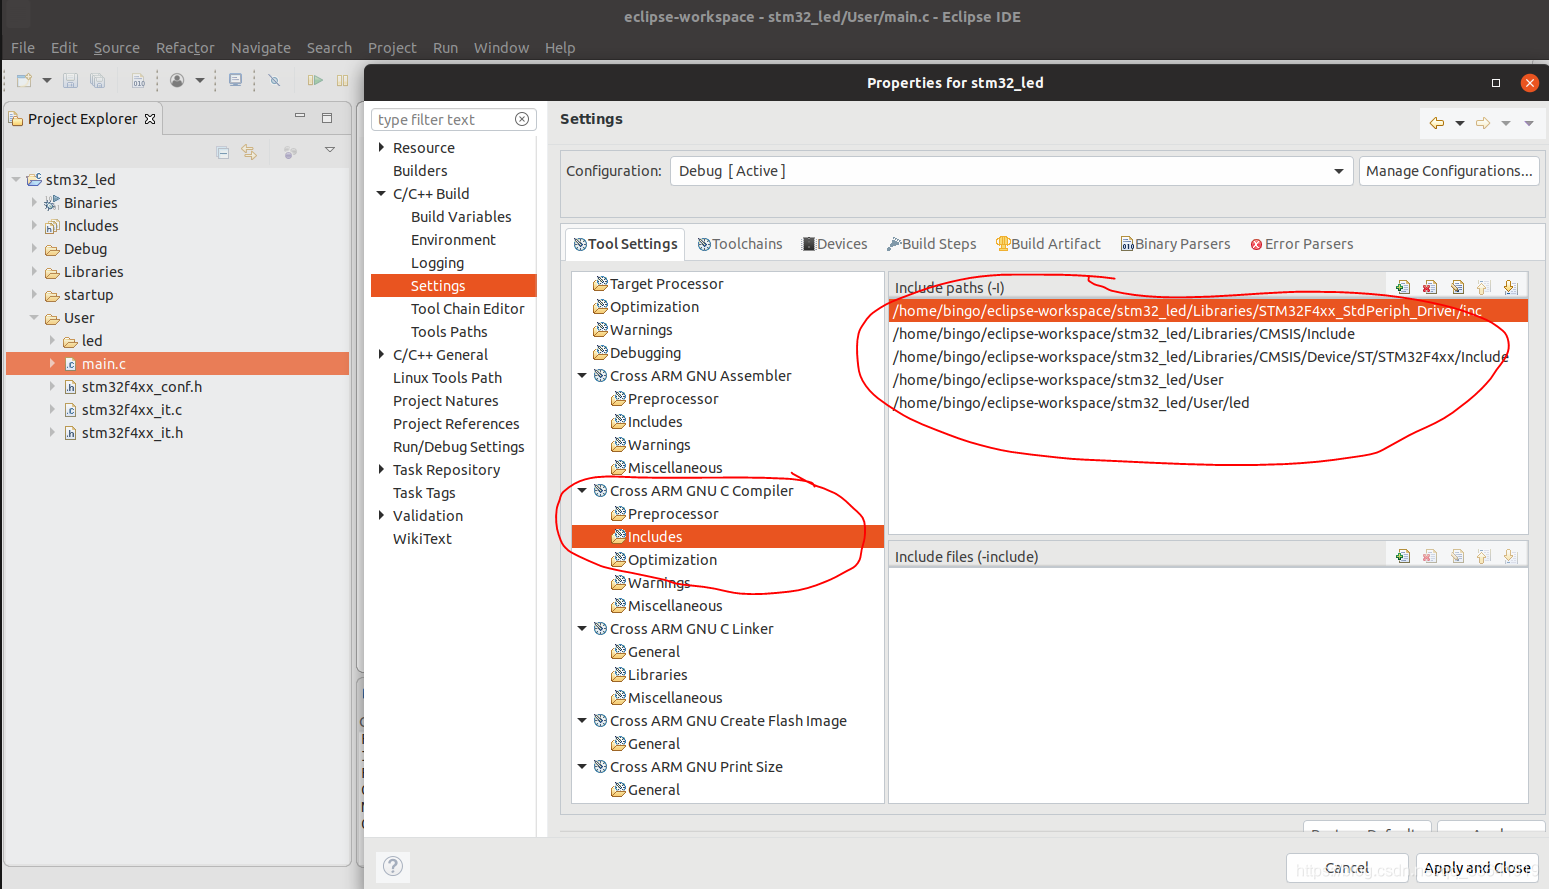The image size is (1549, 889).
Task: Open stm32f4xx_it.c in Project Explorer
Action: pos(131,410)
